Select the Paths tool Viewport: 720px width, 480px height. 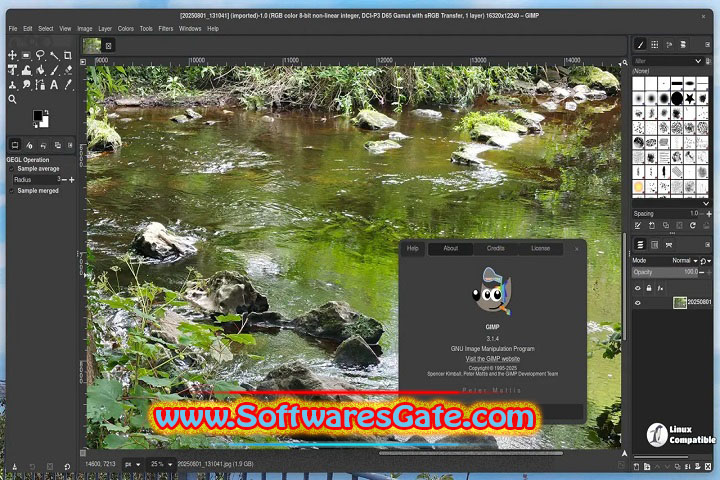40,85
